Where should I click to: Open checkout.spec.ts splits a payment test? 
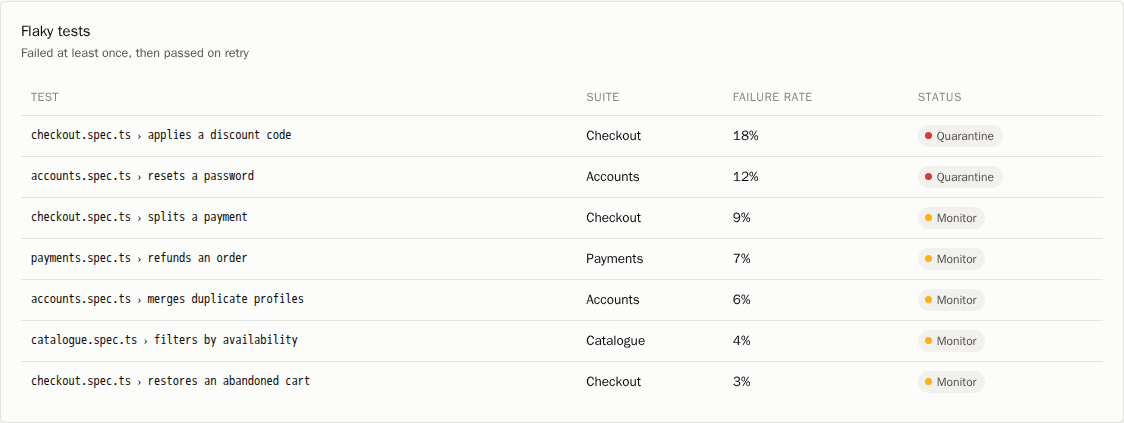139,217
